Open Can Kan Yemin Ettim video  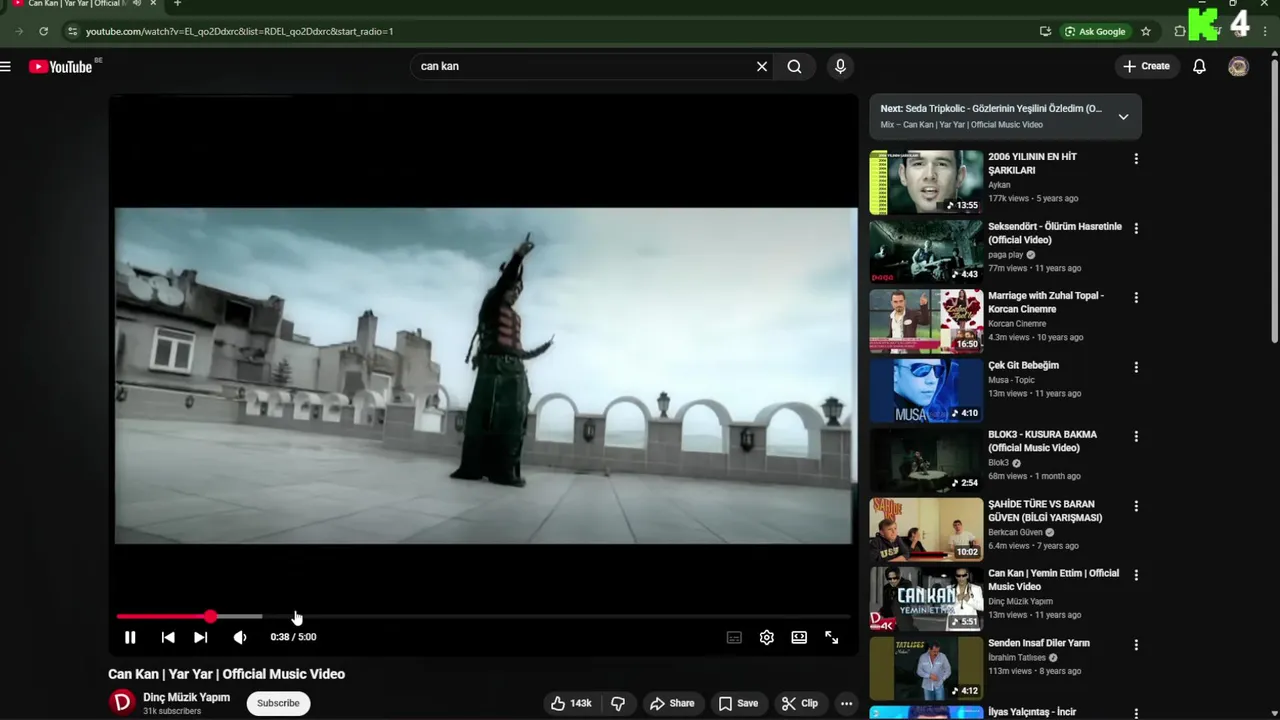926,598
